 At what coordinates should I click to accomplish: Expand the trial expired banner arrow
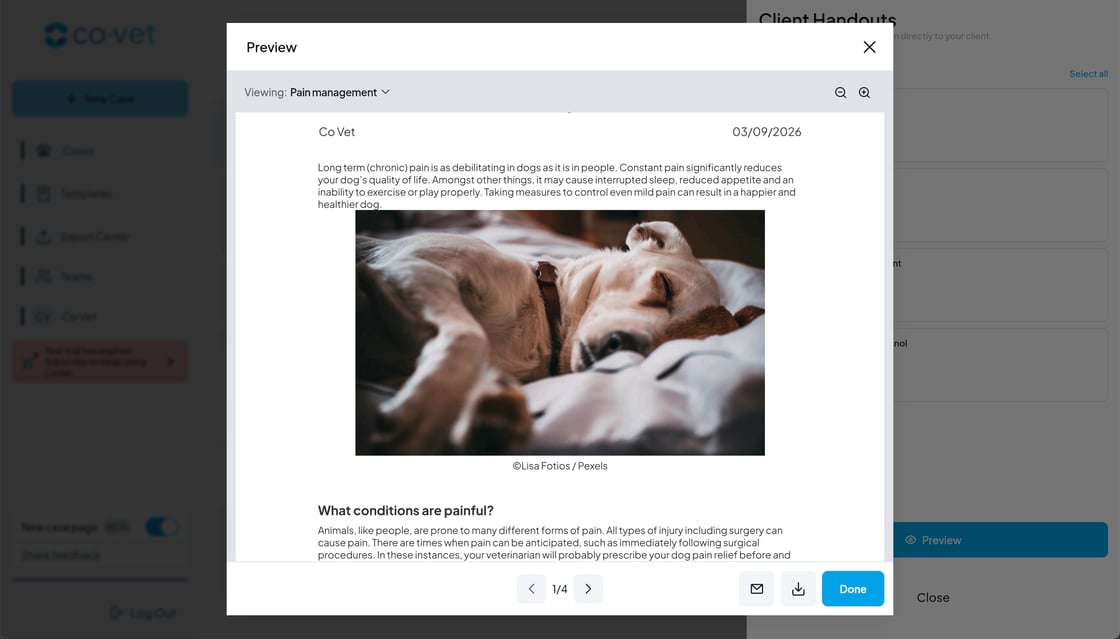(x=171, y=361)
